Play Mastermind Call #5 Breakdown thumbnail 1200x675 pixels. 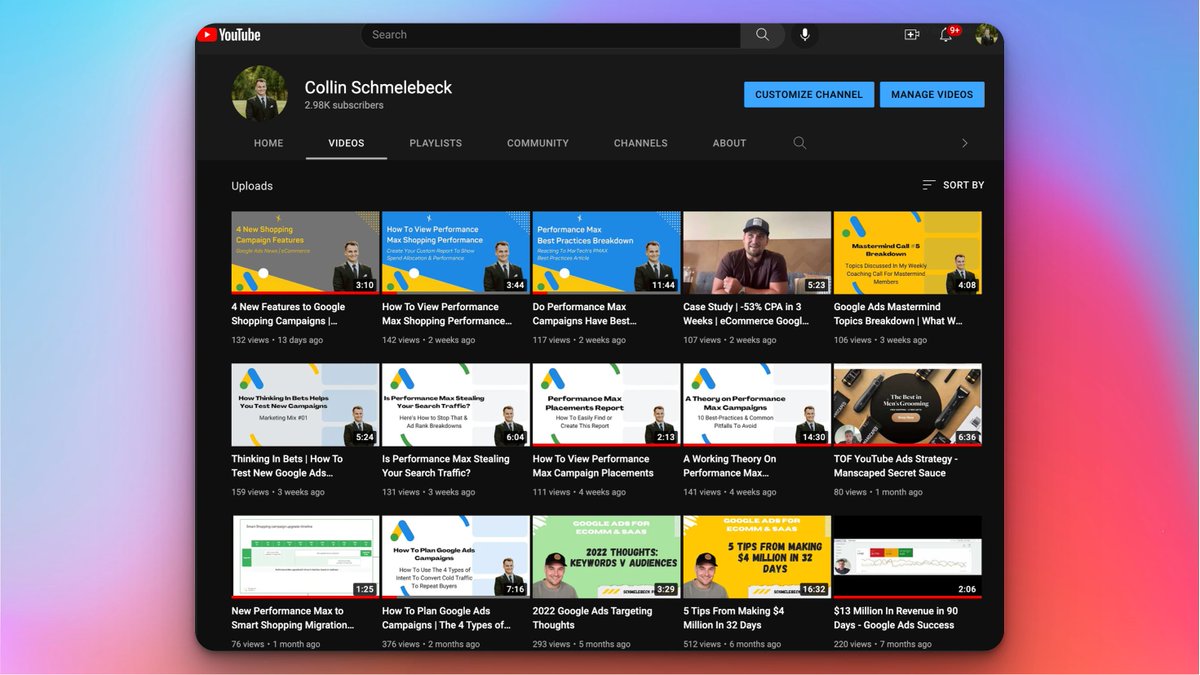907,252
